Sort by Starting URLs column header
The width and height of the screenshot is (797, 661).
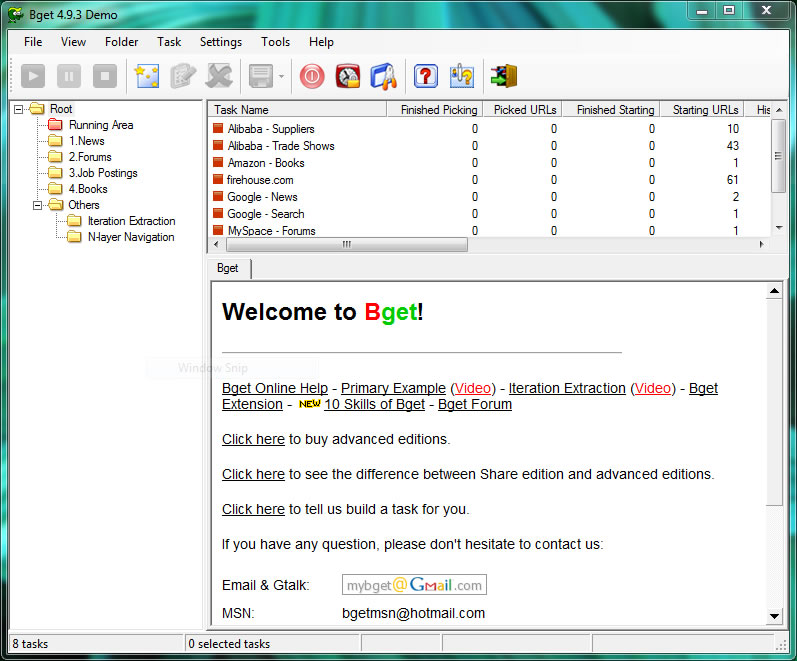coord(702,110)
